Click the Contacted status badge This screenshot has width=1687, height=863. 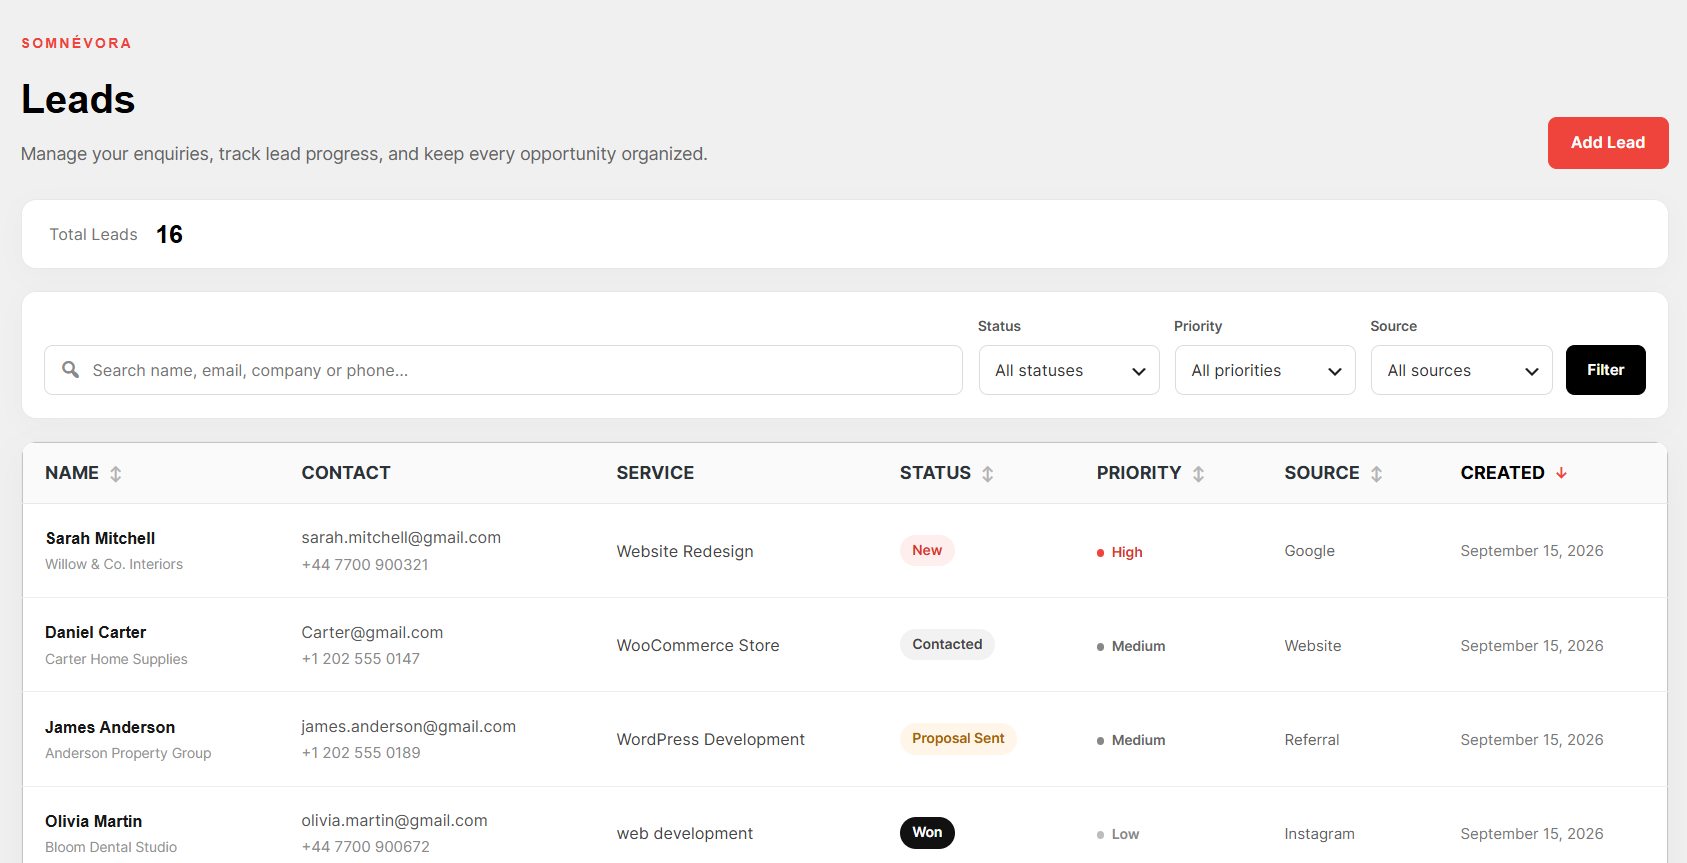click(947, 644)
